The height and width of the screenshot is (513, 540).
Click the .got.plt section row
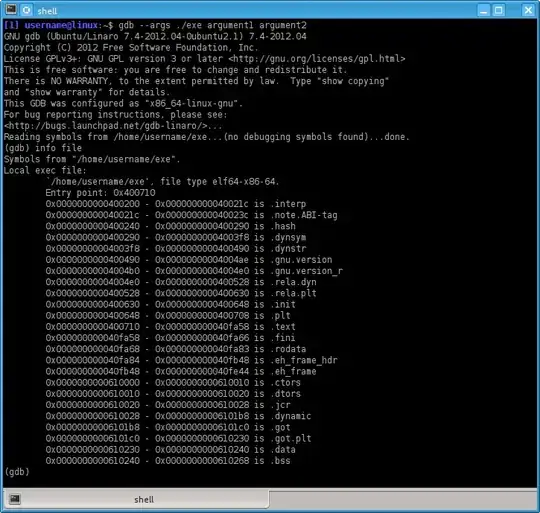pos(178,438)
